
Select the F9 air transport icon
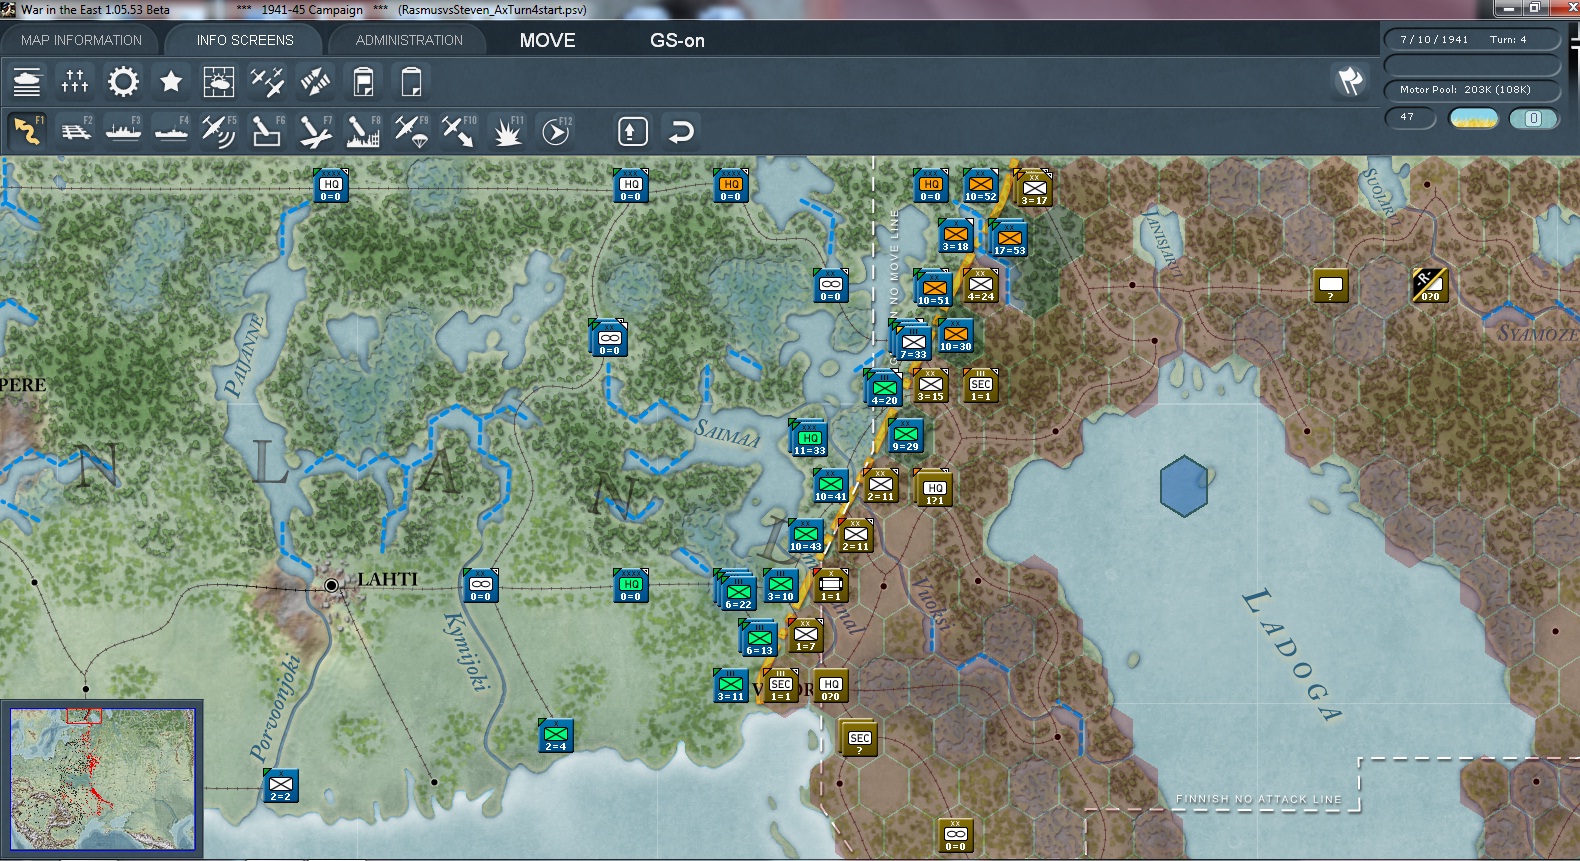[x=411, y=131]
